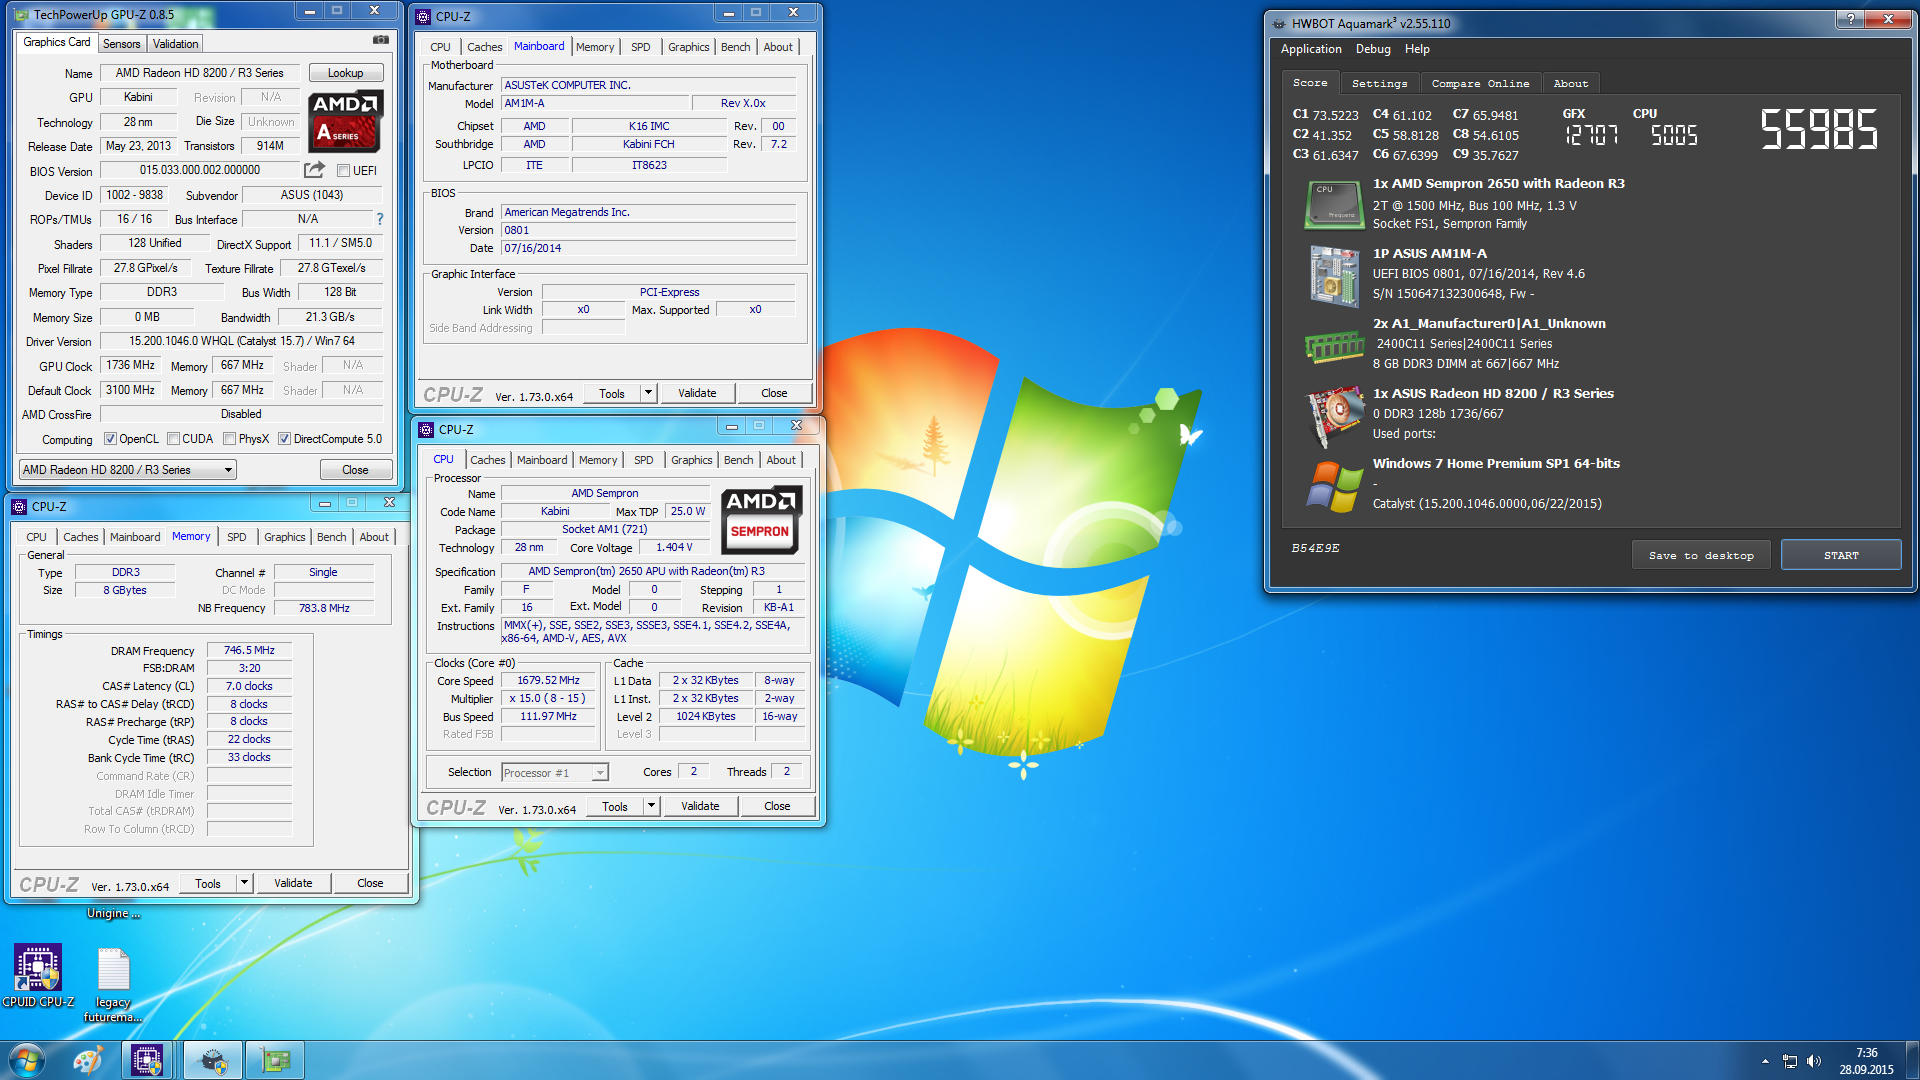1920x1080 pixels.
Task: Click the HWBOT Aquamark help question button
Action: 1850,19
